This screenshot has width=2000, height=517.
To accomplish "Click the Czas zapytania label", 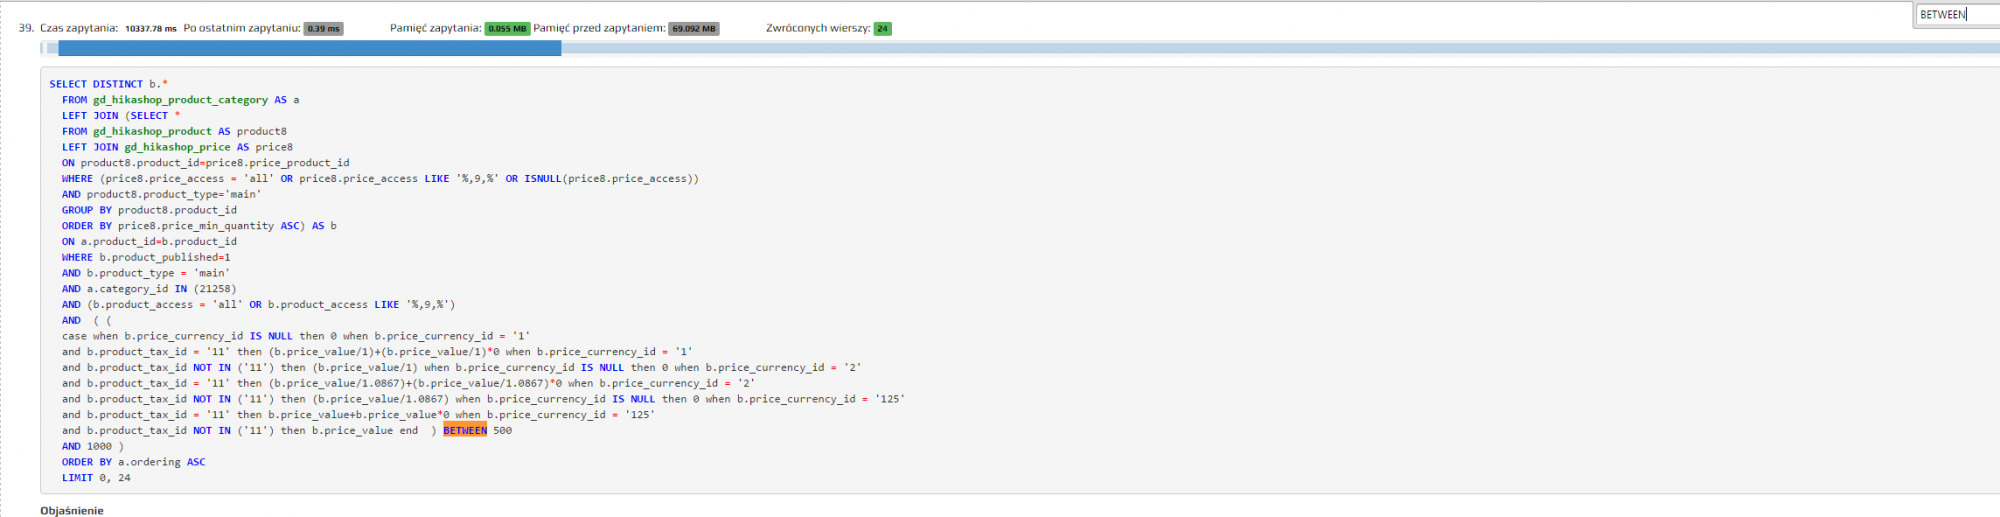I will click(x=79, y=28).
